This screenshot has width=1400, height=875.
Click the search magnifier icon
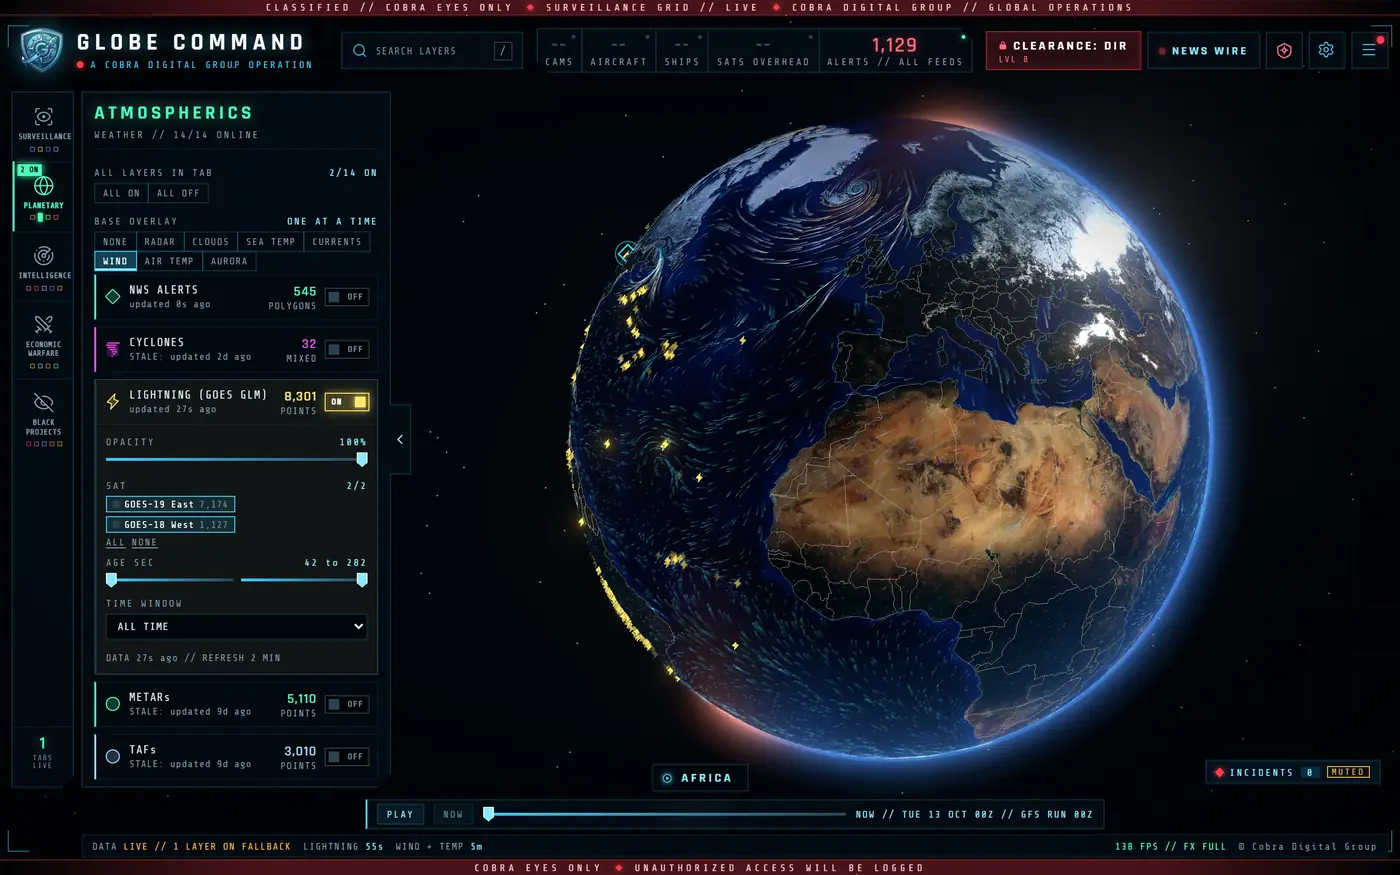[x=360, y=50]
